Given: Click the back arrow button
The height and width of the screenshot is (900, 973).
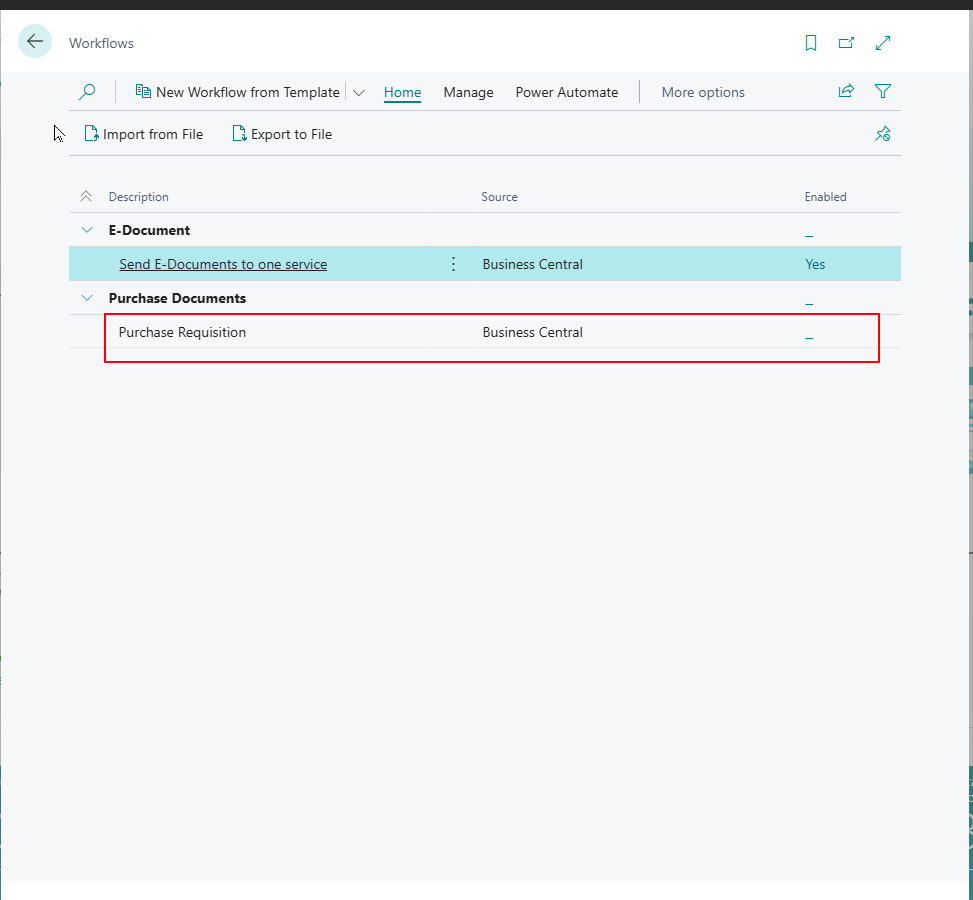Looking at the screenshot, I should tap(35, 42).
